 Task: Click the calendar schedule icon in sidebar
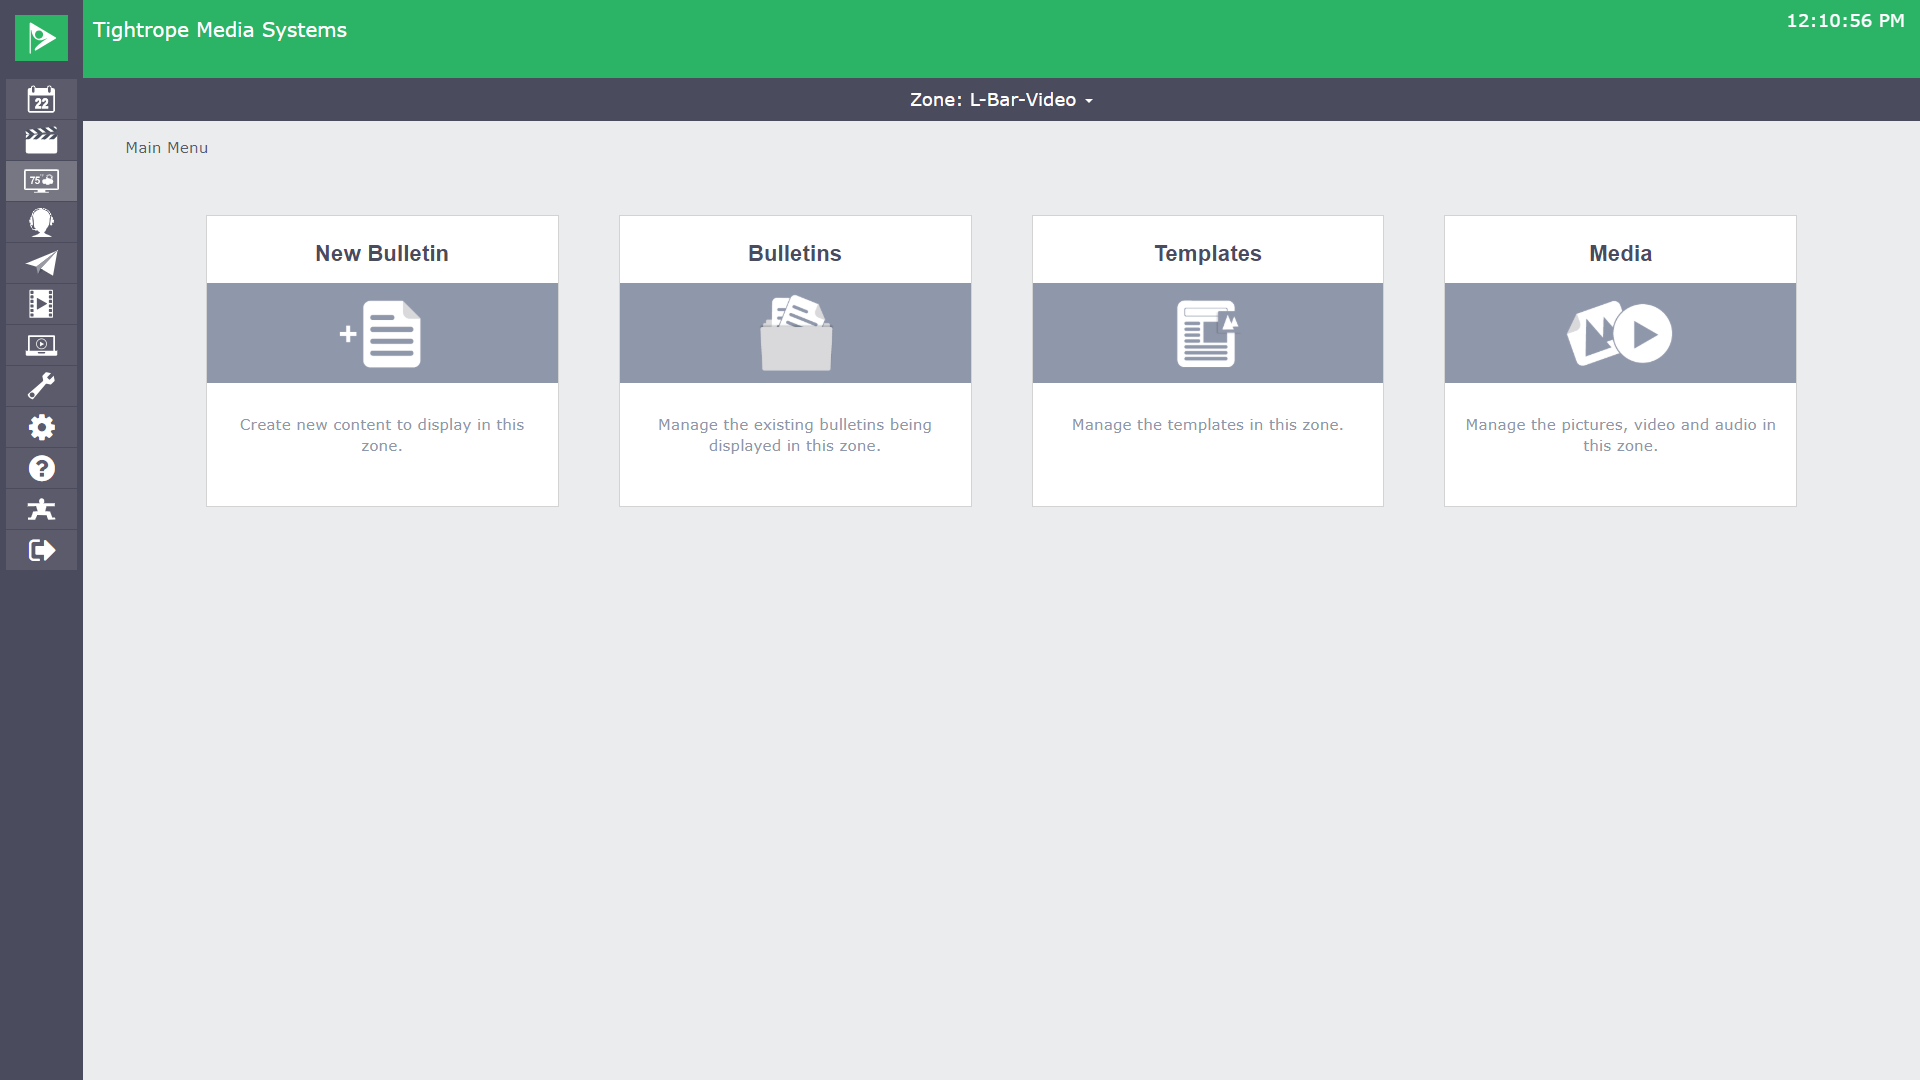(41, 99)
